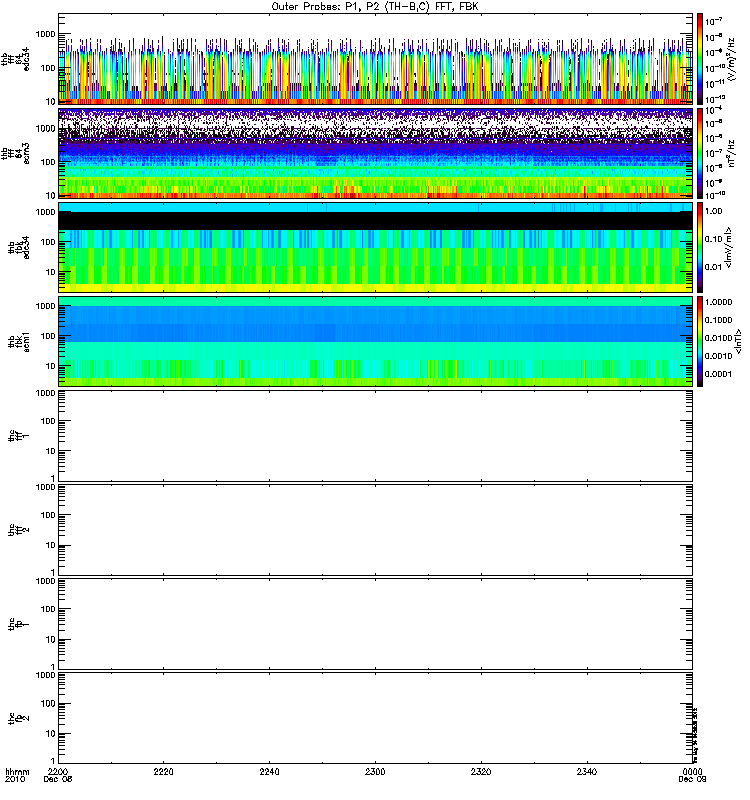The height and width of the screenshot is (800, 750).
Task: Click the 'thb fbk edc34' axis label
Action: (19, 247)
